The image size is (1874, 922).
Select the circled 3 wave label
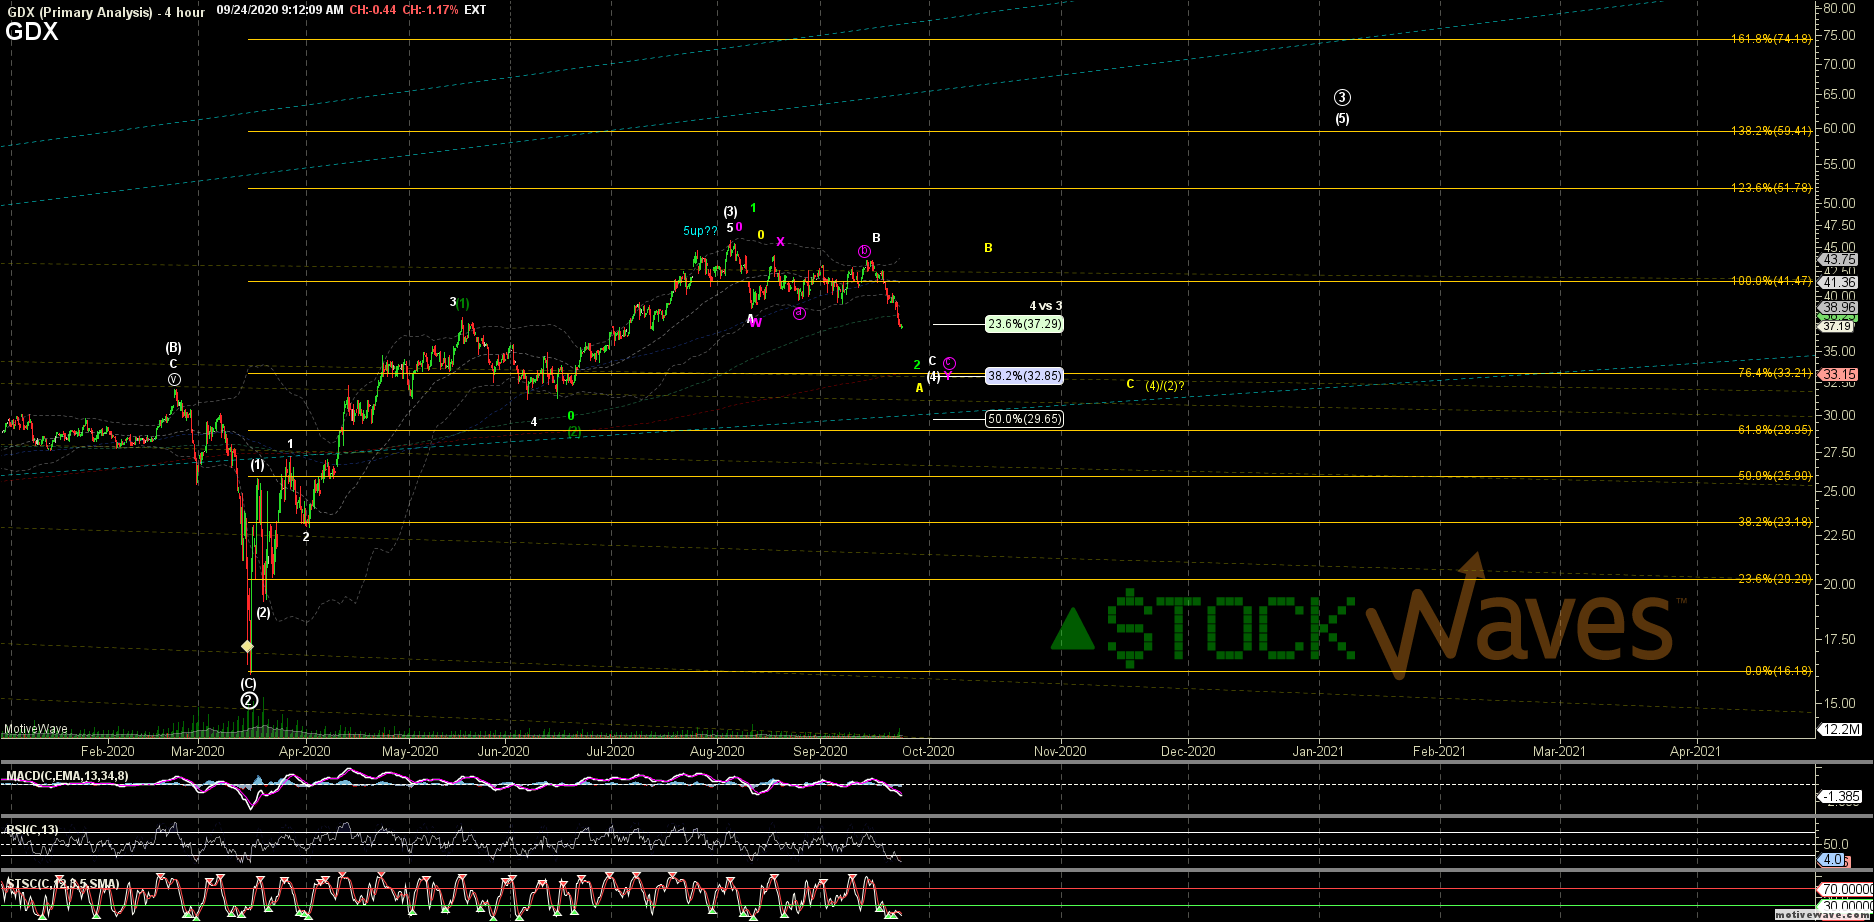[1342, 98]
